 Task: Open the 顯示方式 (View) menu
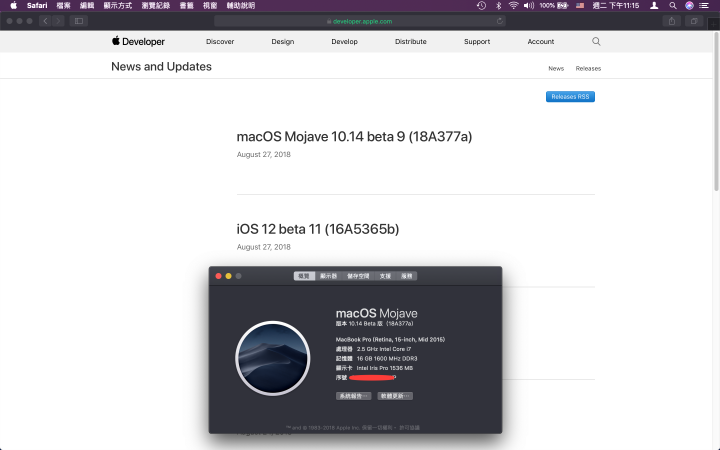(x=118, y=6)
